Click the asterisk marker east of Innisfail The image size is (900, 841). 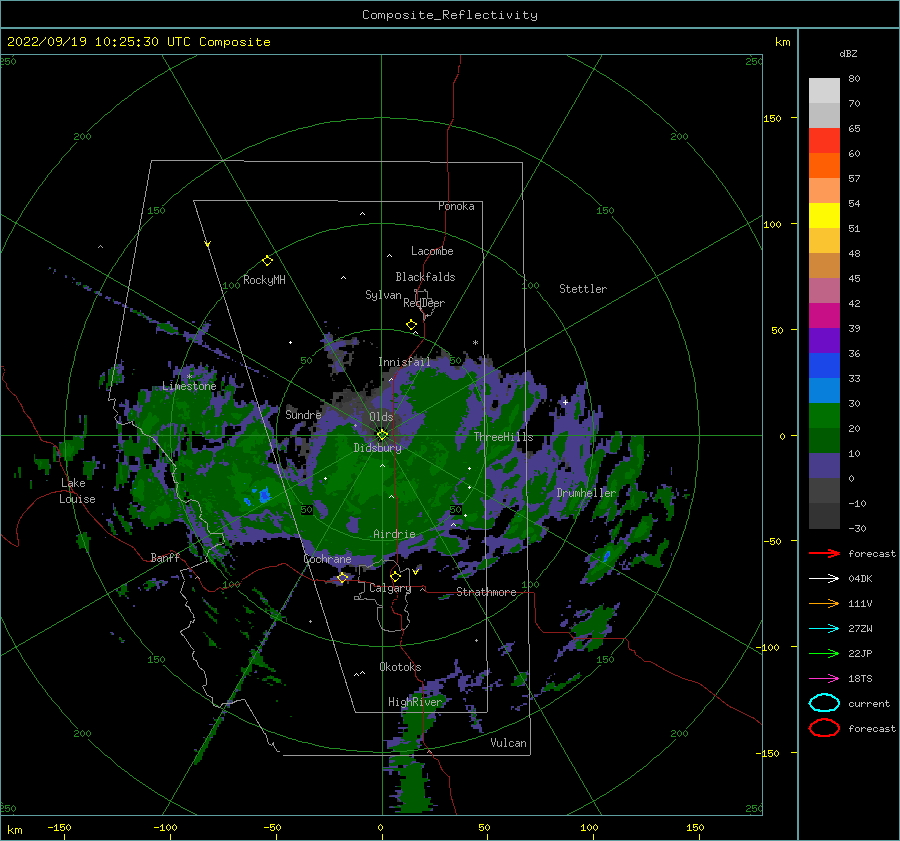475,343
